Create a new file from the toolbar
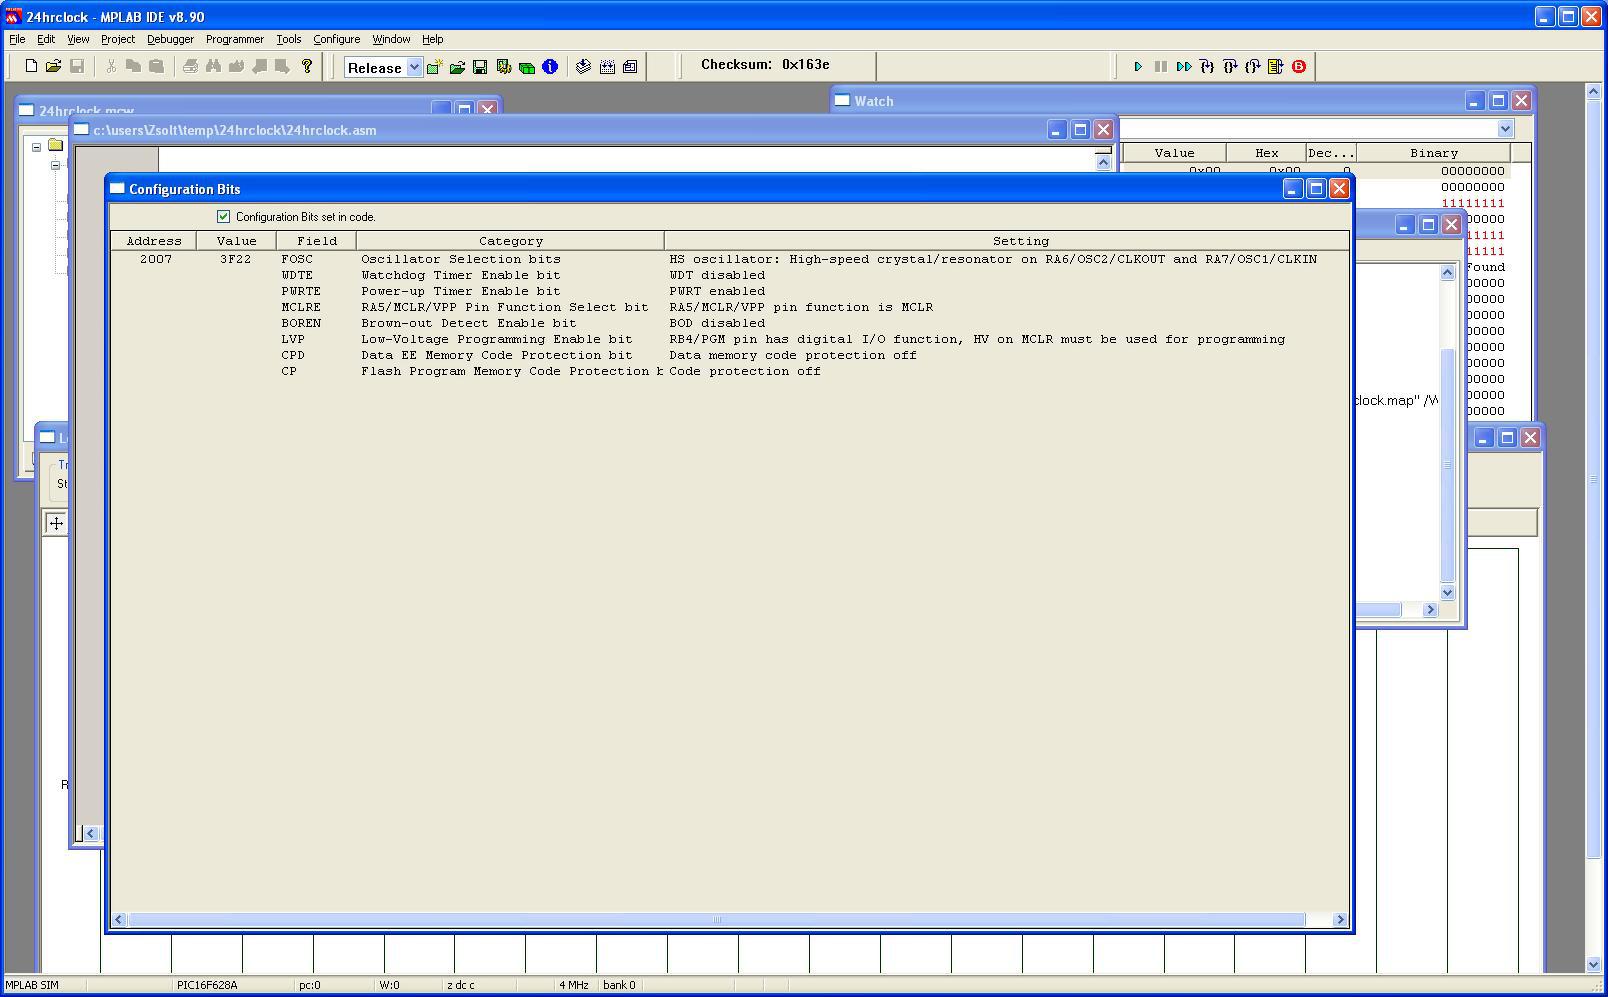1608x997 pixels. point(31,67)
